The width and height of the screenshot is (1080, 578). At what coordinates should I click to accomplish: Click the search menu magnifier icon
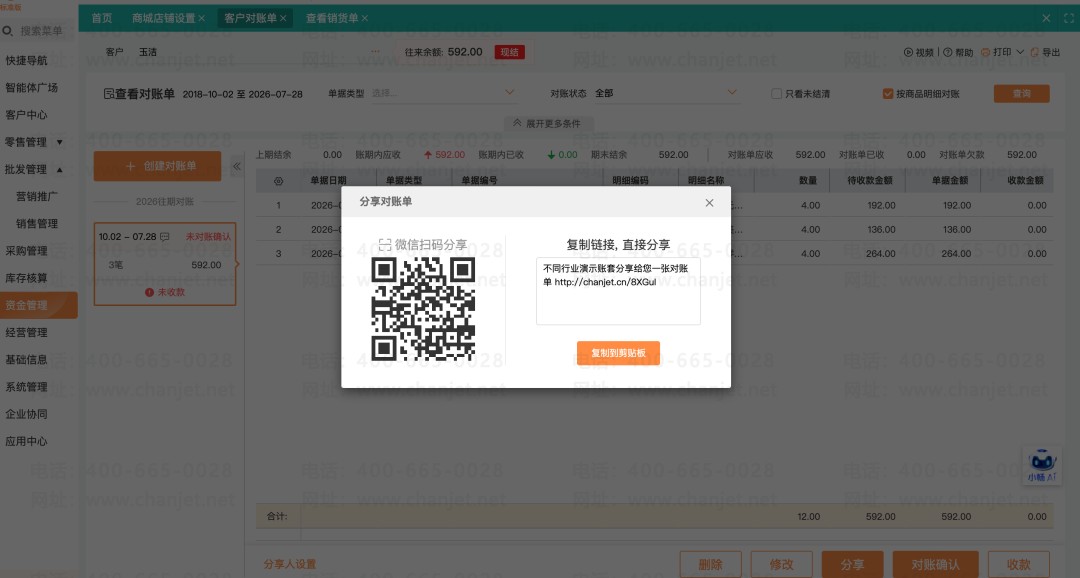coord(8,31)
